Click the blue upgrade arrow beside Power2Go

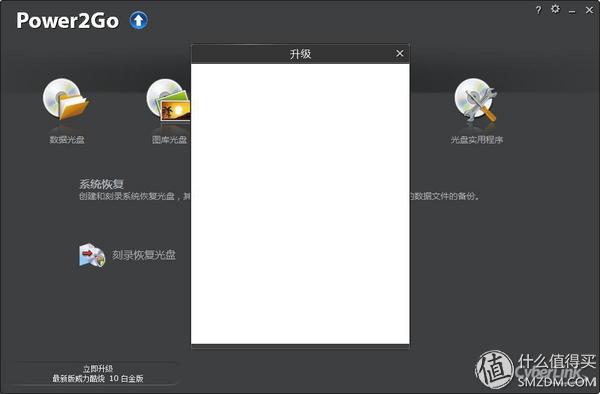click(x=139, y=20)
